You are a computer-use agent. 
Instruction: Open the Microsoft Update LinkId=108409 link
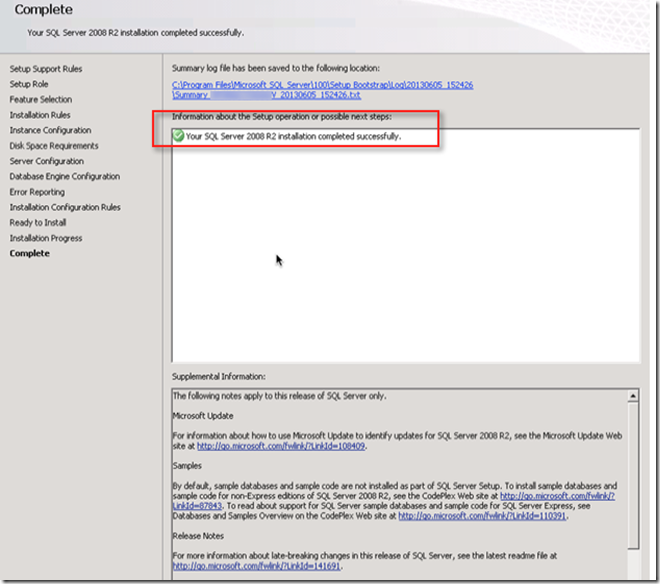(x=281, y=446)
